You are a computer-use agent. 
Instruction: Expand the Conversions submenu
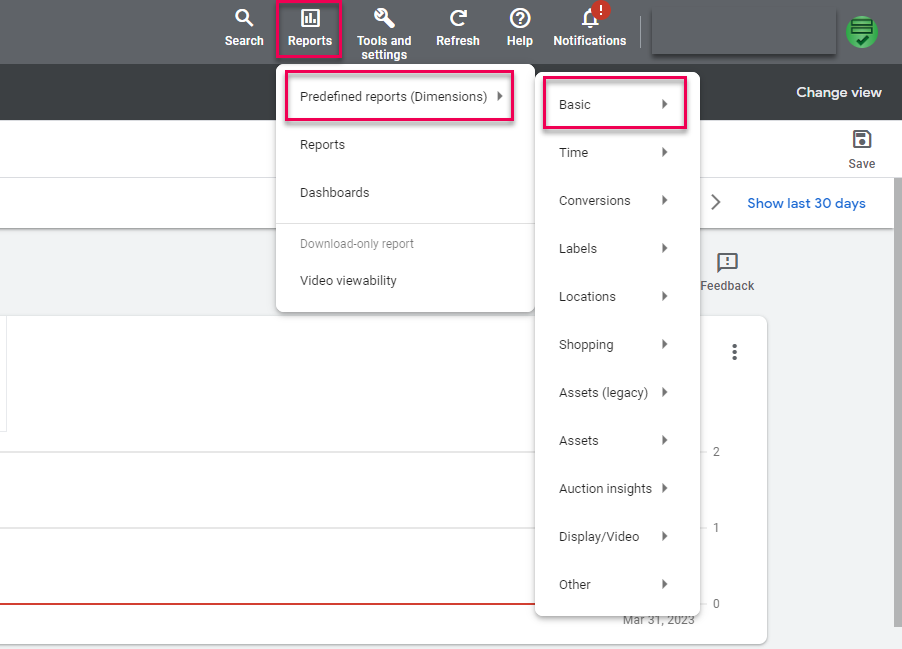pyautogui.click(x=614, y=201)
